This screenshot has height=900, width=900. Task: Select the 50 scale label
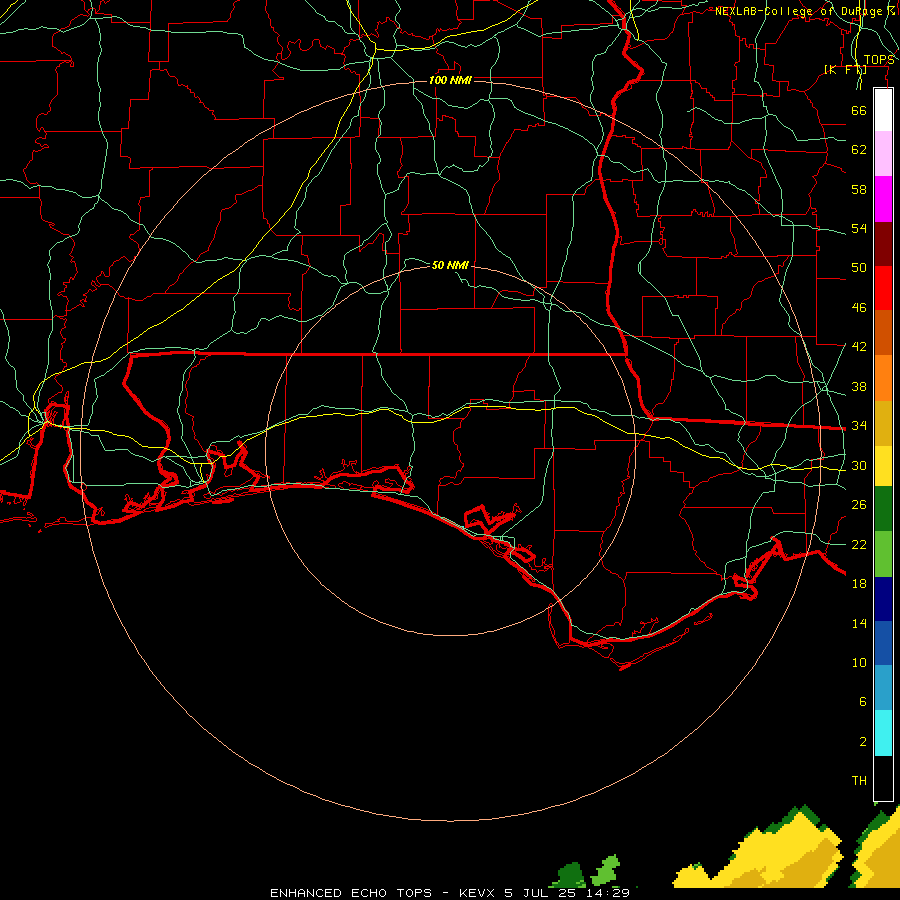click(x=859, y=267)
